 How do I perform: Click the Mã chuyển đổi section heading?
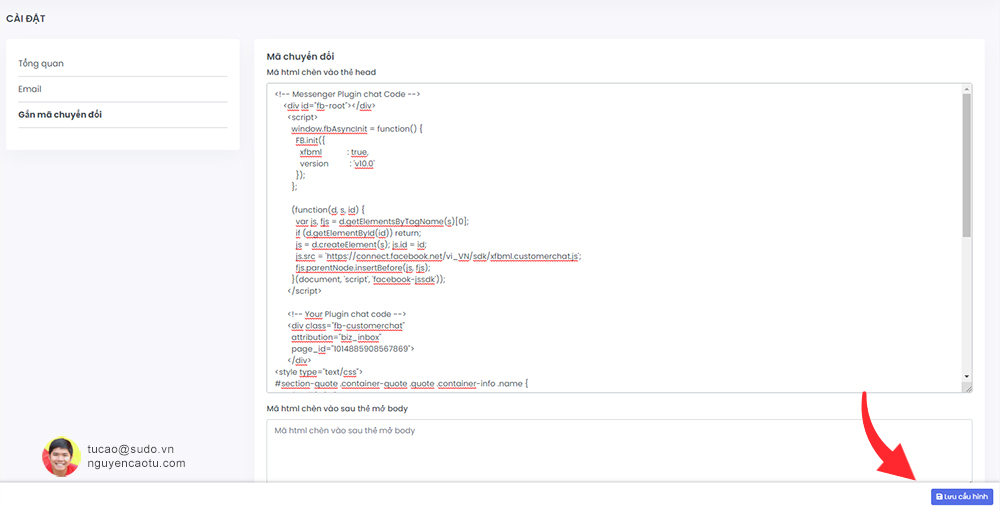tap(300, 56)
